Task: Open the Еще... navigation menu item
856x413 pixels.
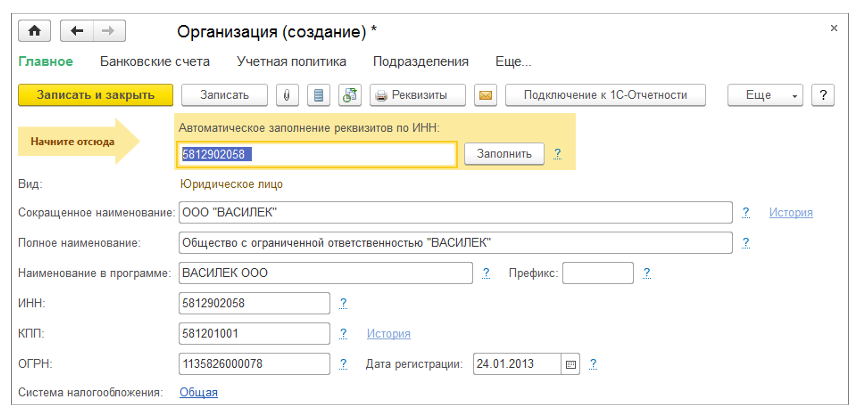Action: tap(513, 61)
